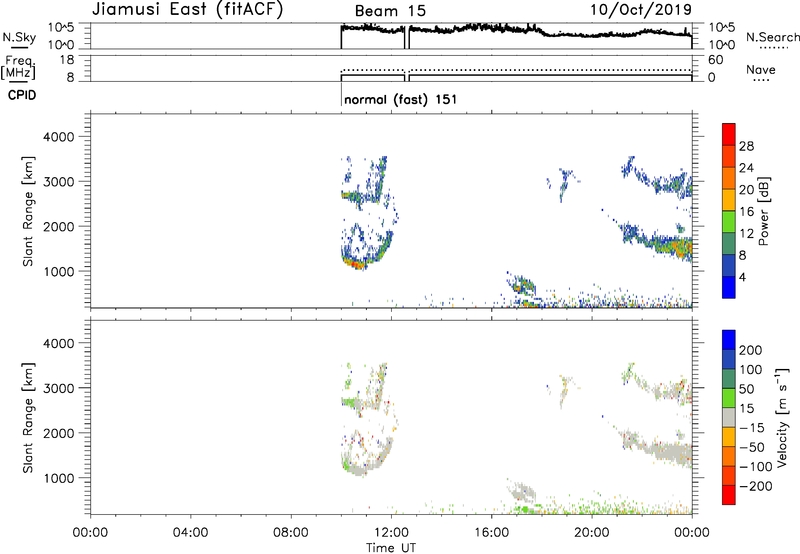Image resolution: width=800 pixels, height=554 pixels.
Task: Click the 'normal (fast) 151' text
Action: pos(401,99)
